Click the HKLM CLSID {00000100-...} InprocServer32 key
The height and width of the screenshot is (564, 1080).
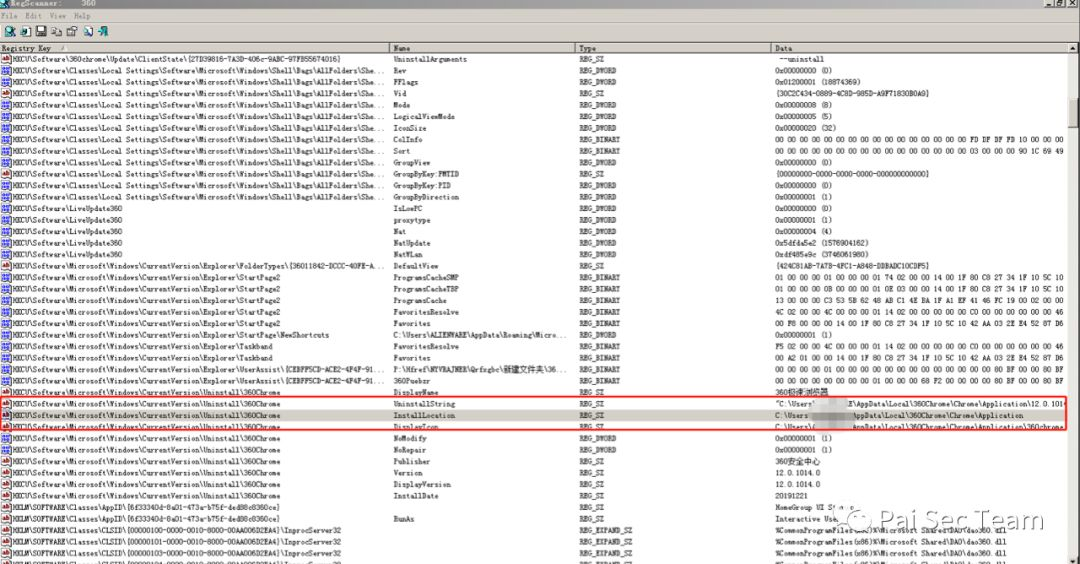(x=177, y=531)
